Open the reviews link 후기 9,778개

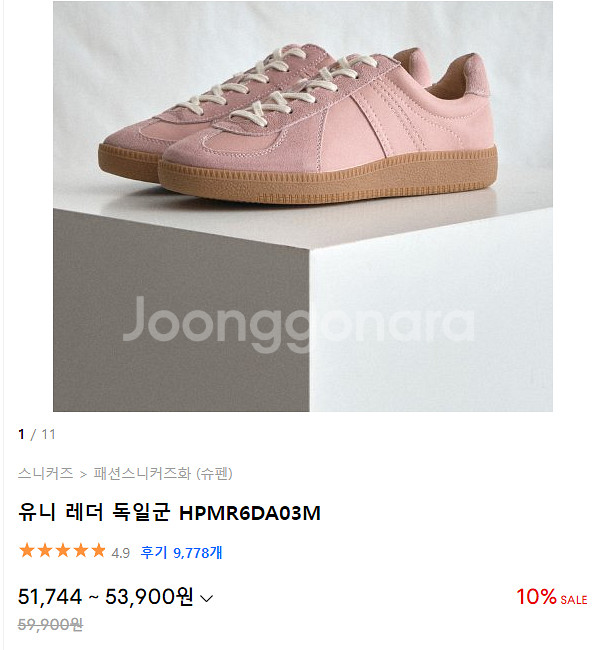[181, 552]
